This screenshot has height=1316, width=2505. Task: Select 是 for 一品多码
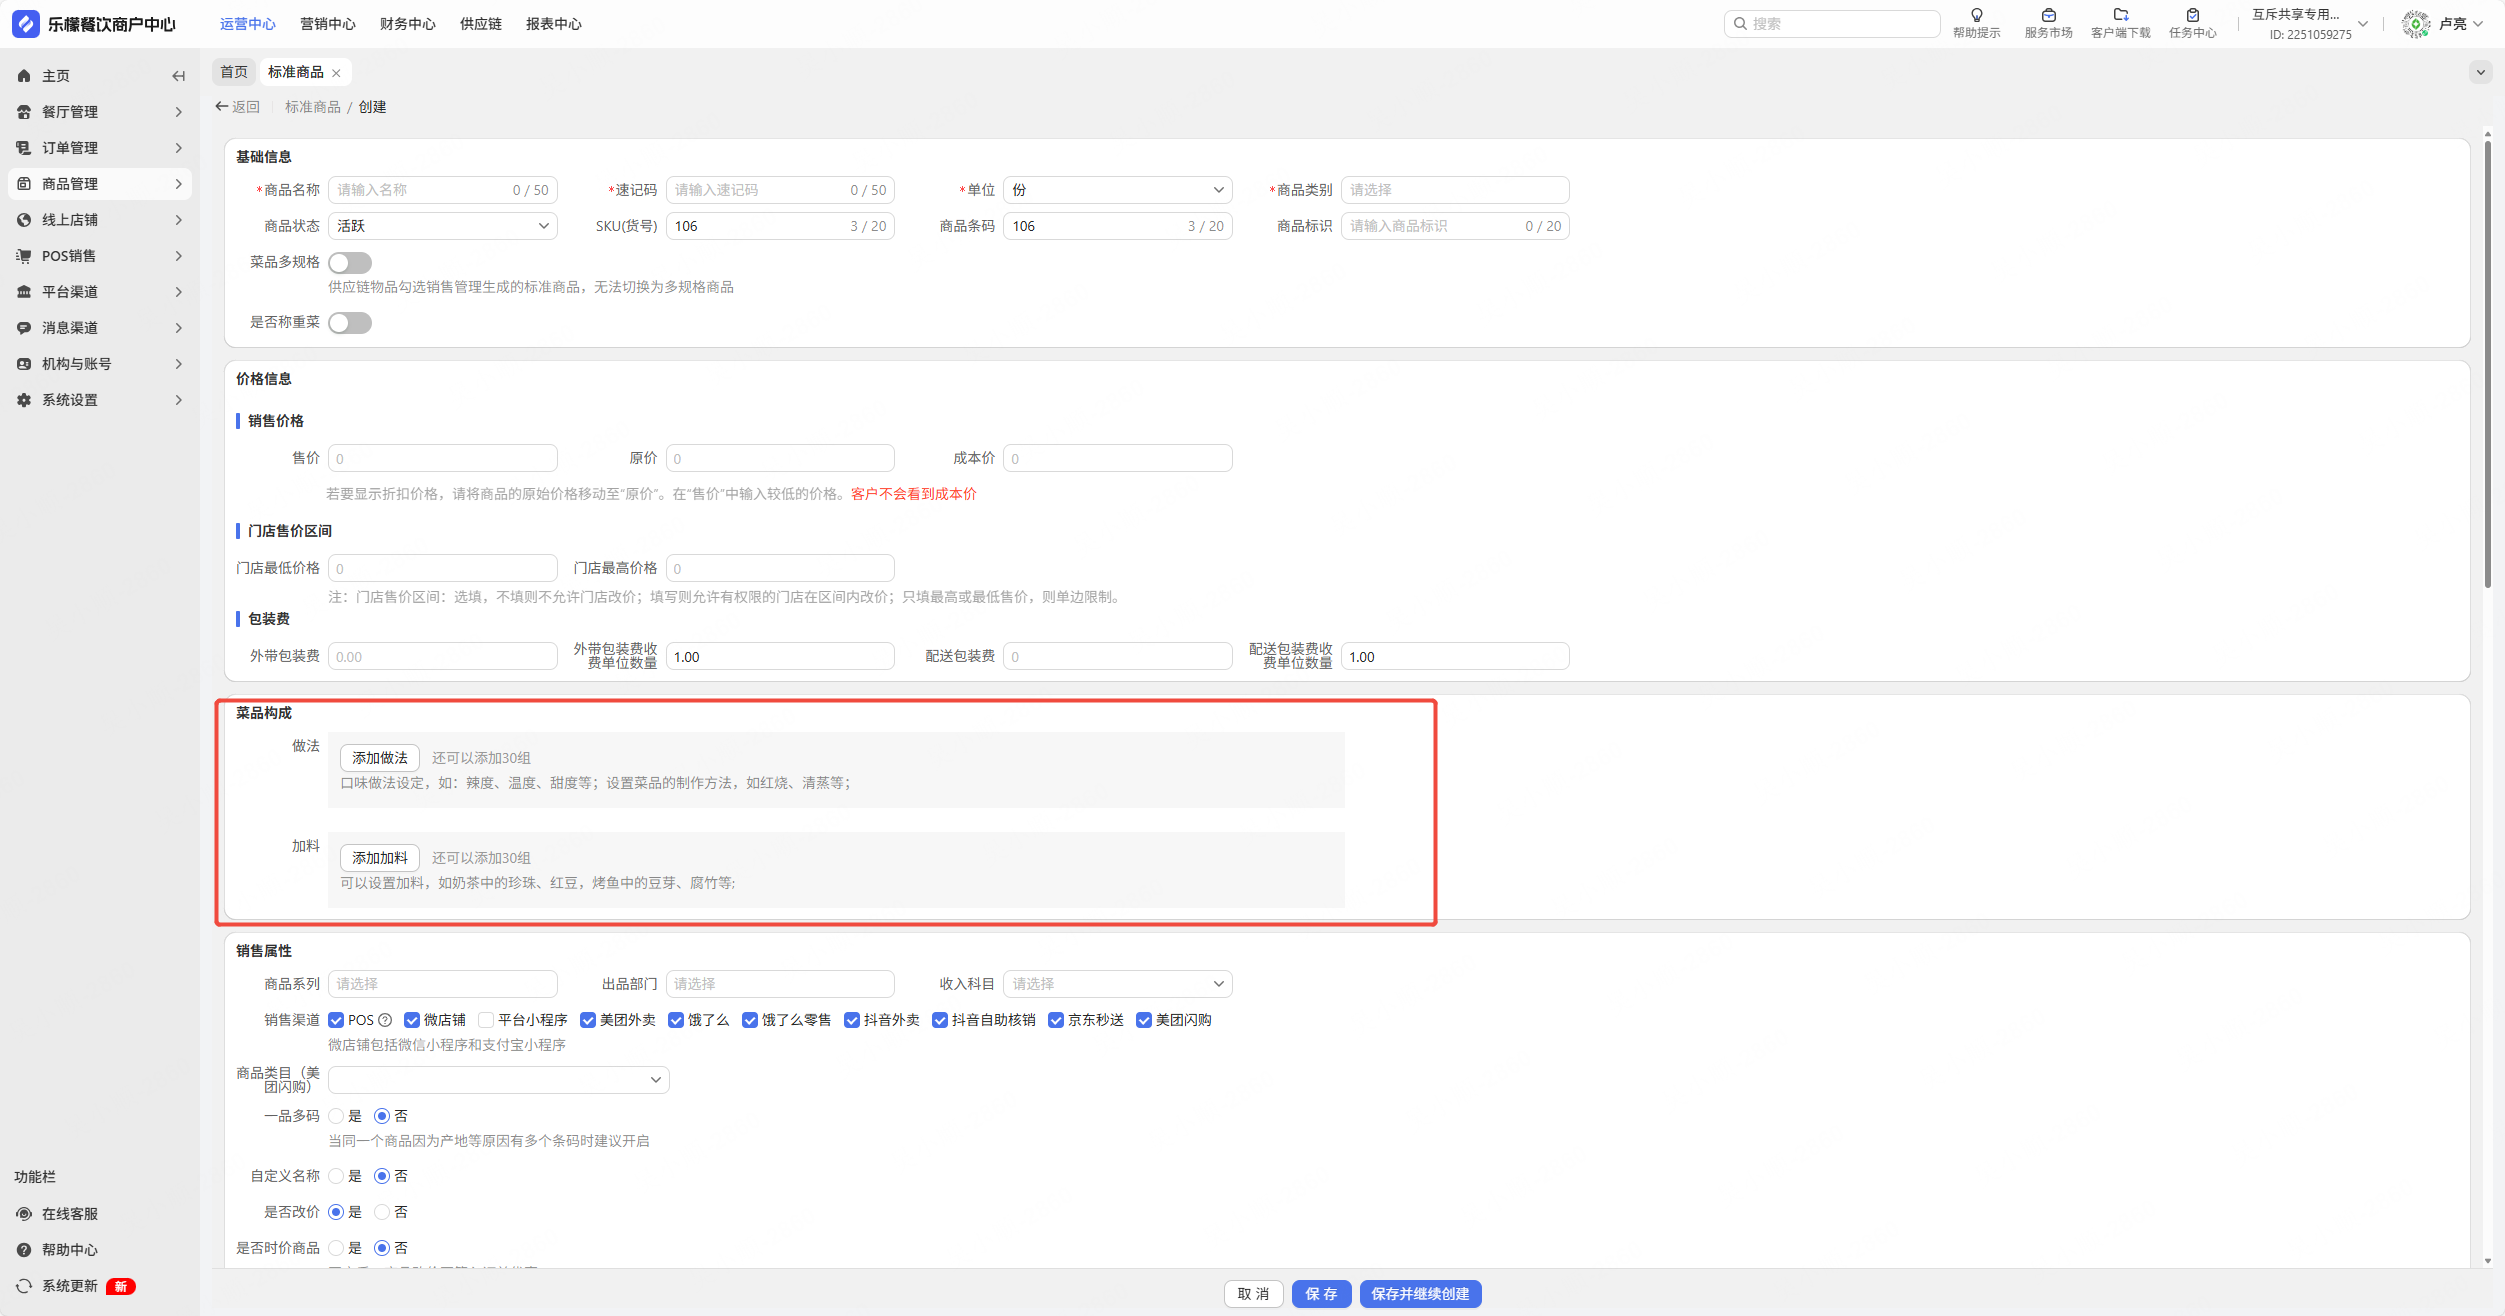tap(337, 1116)
